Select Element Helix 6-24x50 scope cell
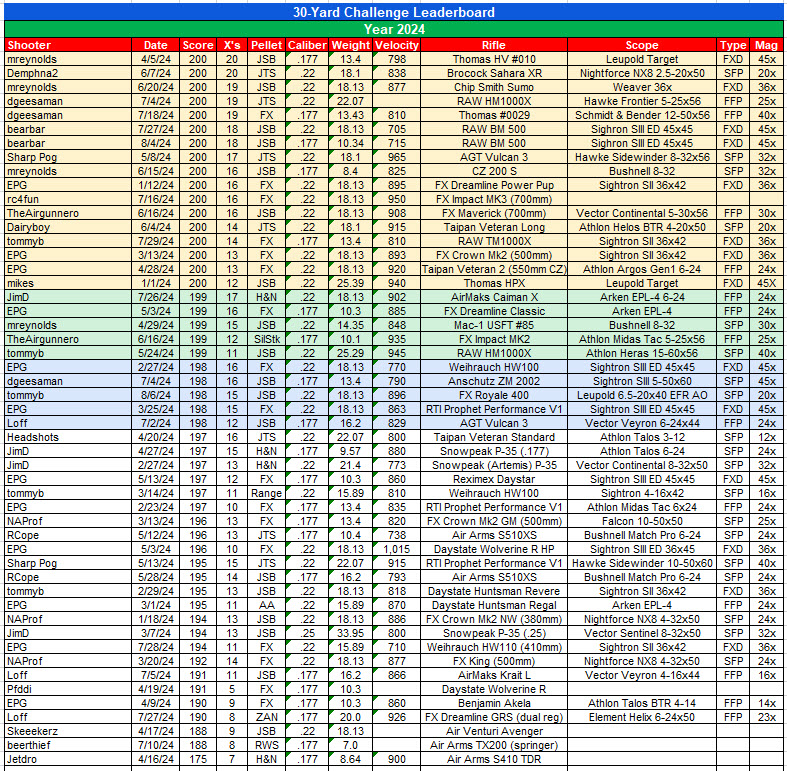The width and height of the screenshot is (787, 771). coord(642,717)
